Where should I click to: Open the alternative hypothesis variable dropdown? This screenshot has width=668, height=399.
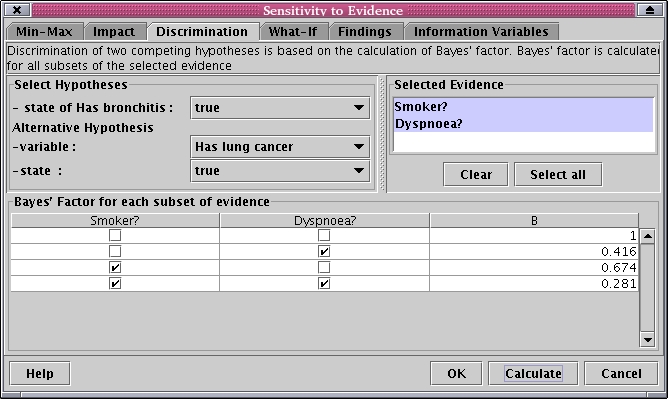pos(280,147)
